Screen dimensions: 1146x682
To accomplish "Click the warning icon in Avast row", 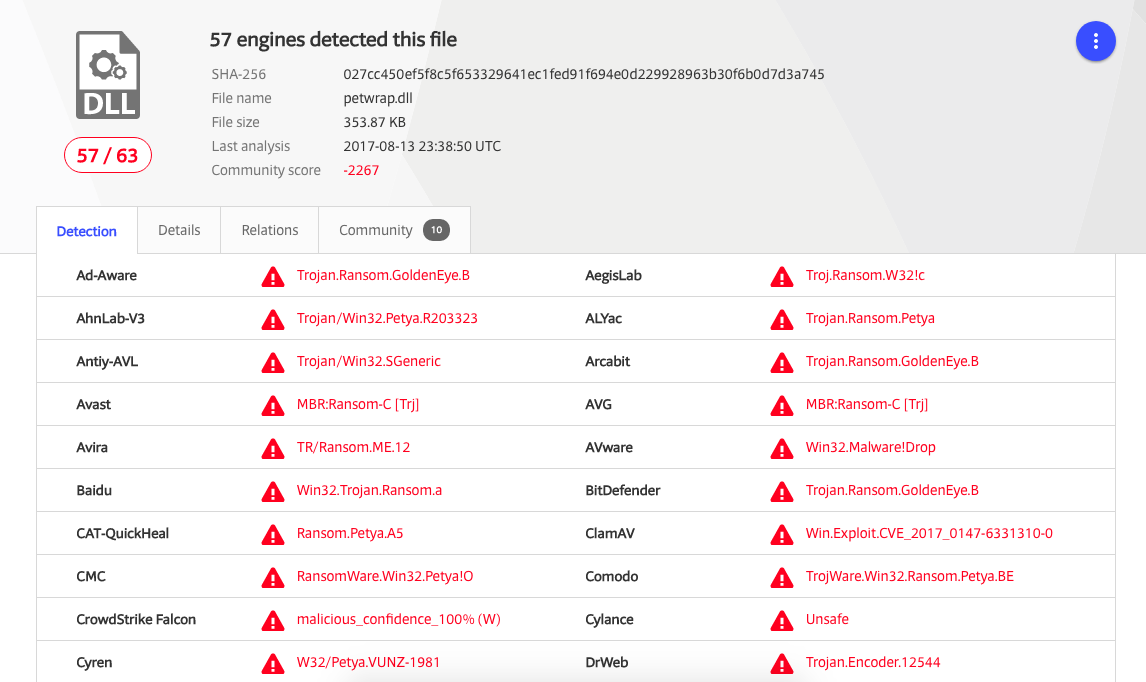I will (x=273, y=406).
